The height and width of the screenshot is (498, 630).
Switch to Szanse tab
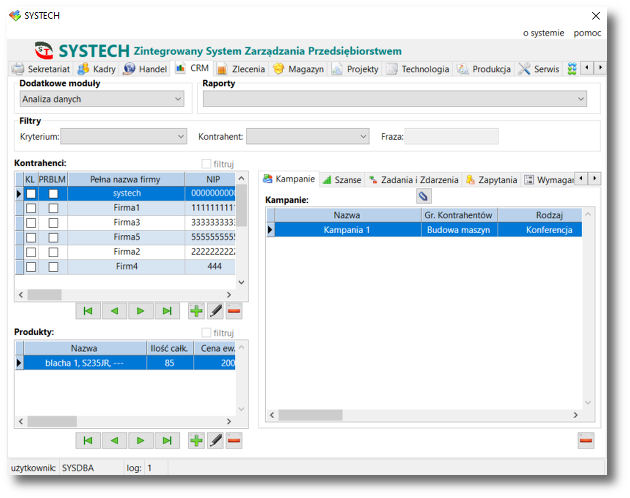pos(342,180)
